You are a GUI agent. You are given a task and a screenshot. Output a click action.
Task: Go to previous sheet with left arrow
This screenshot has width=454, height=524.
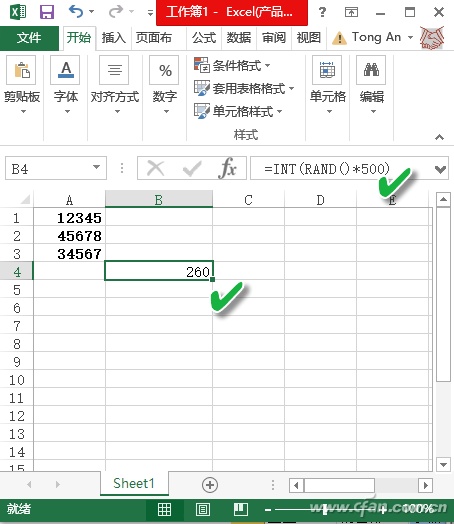29,484
